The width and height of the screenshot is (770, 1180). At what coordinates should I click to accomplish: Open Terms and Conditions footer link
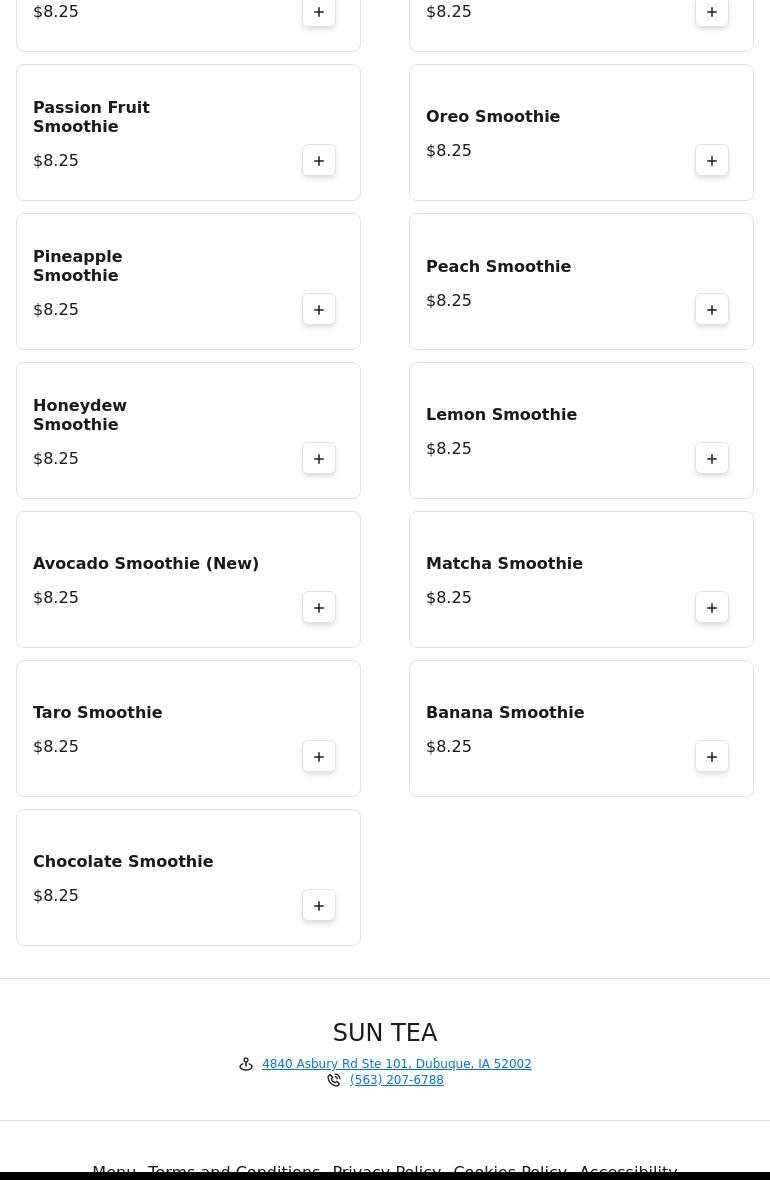click(234, 1171)
